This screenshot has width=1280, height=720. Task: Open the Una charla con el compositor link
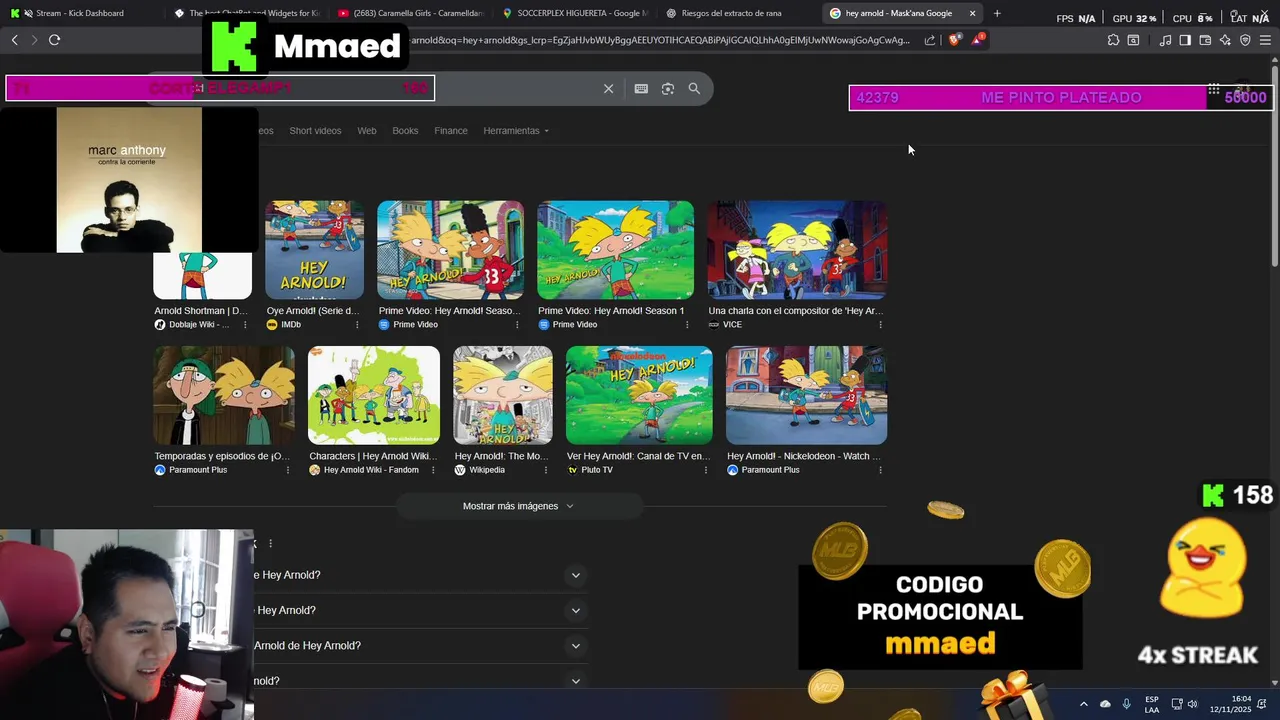796,311
